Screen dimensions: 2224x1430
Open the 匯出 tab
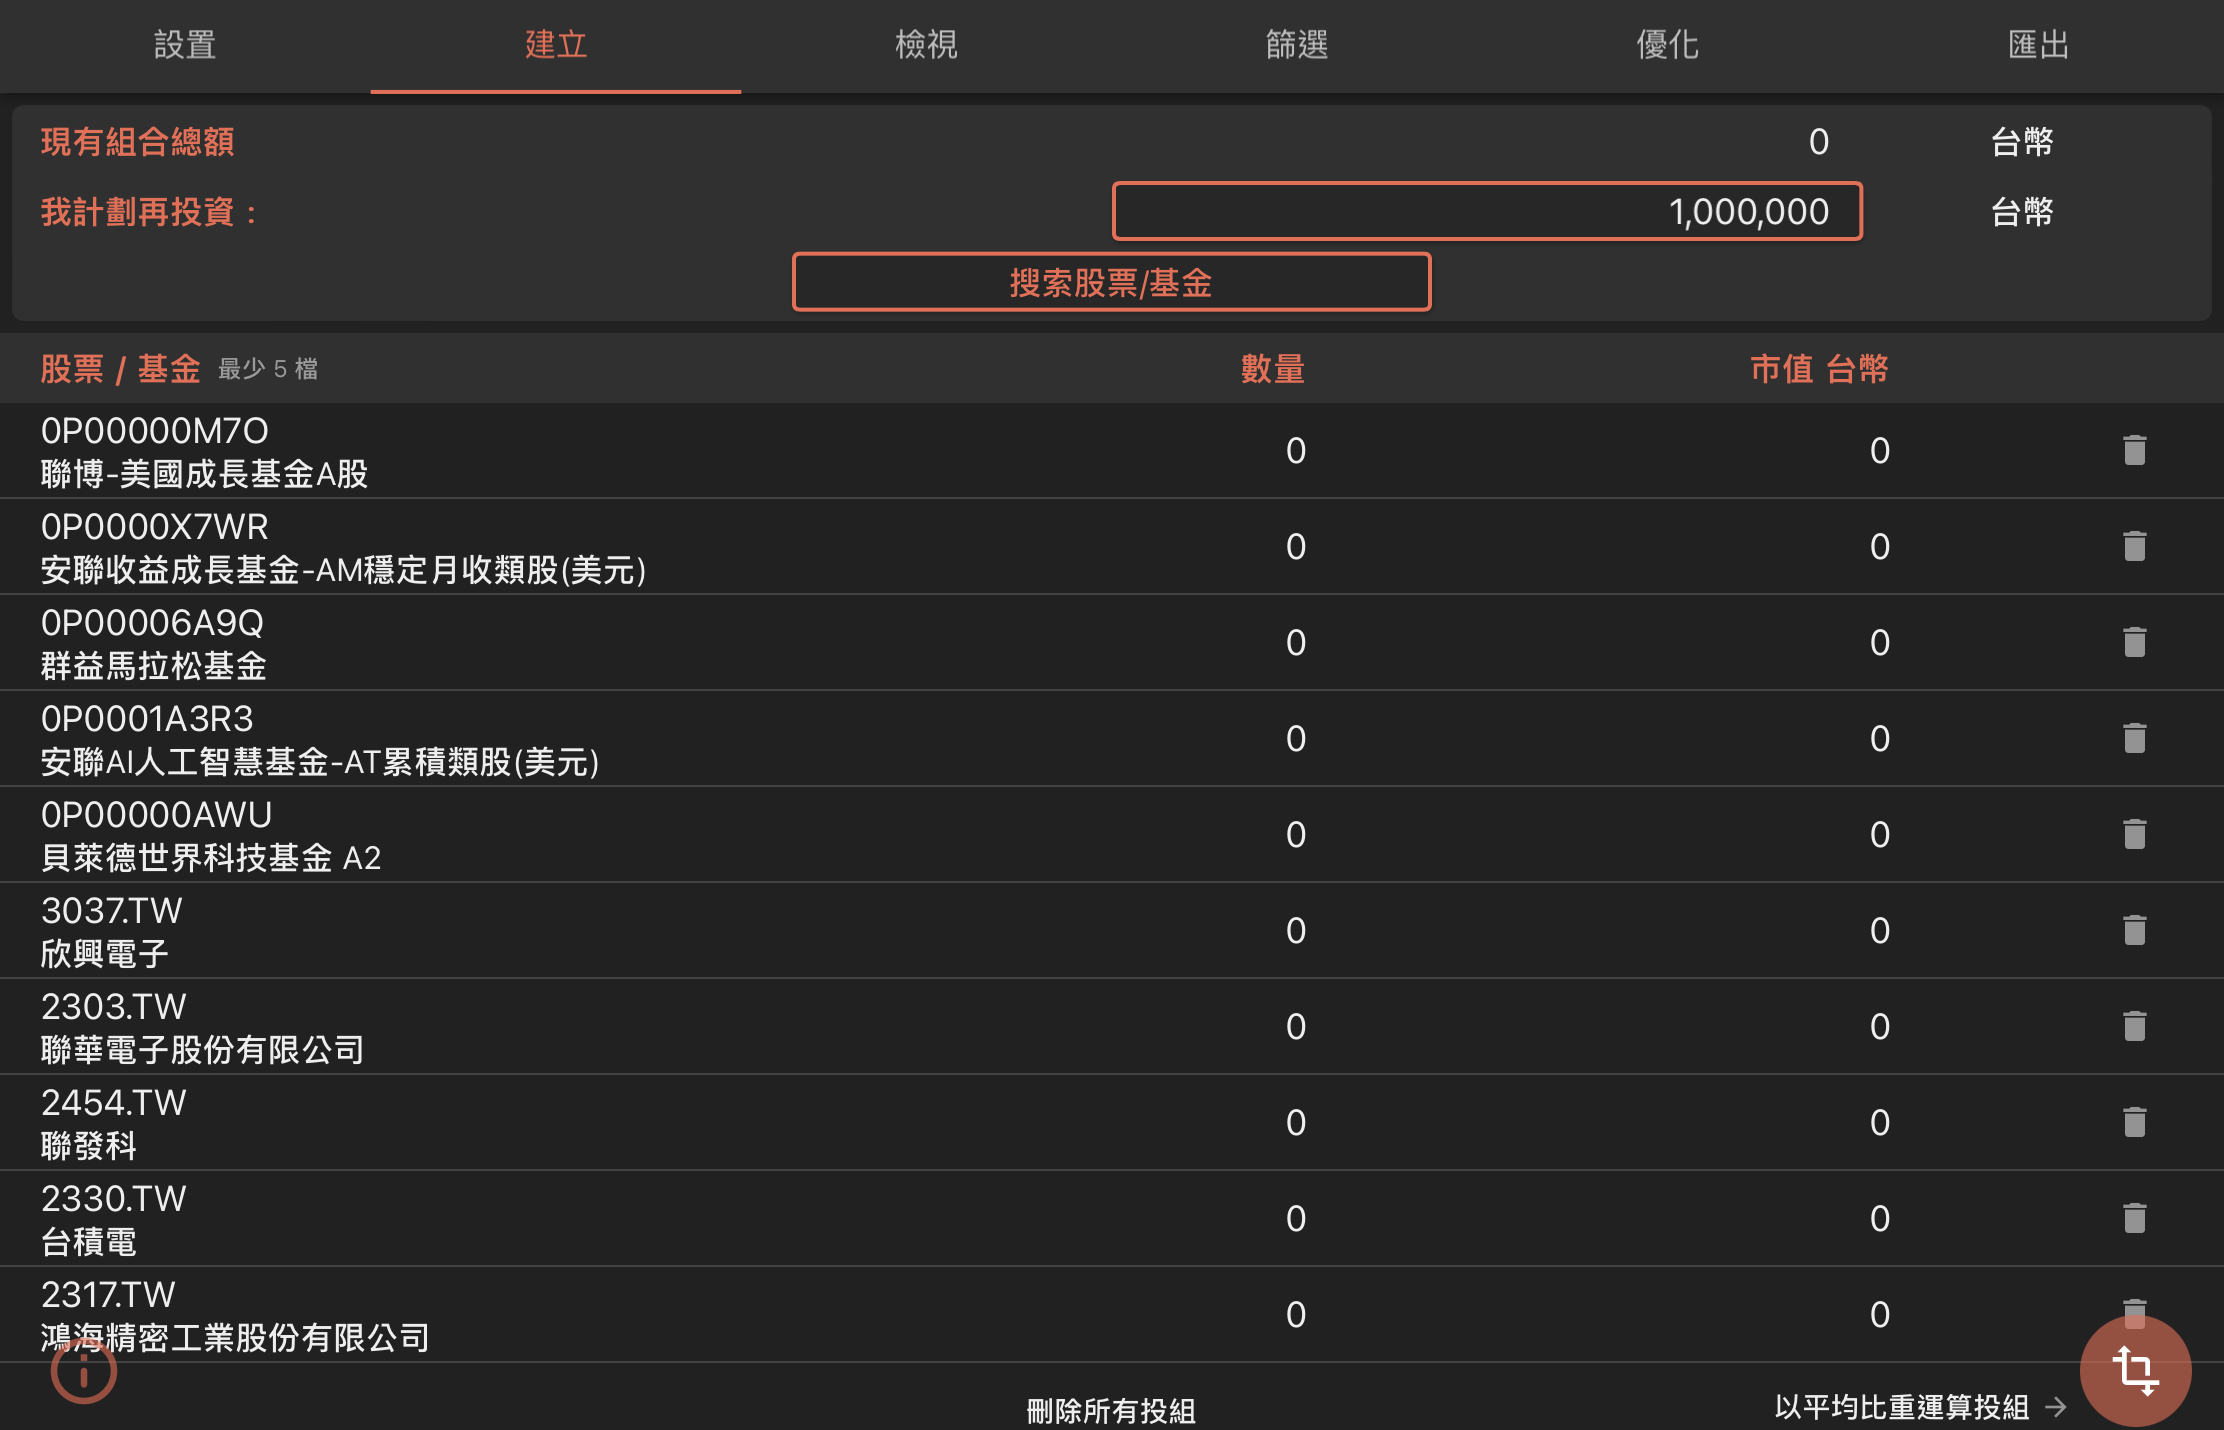pyautogui.click(x=2038, y=45)
